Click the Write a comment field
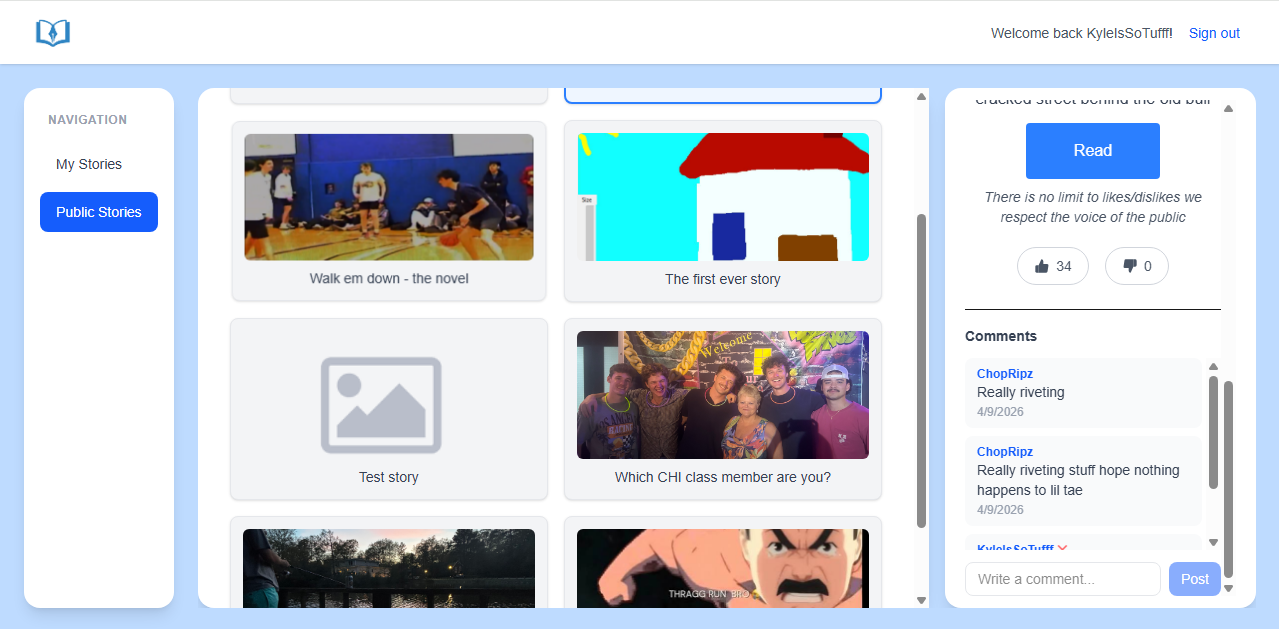Screen dimensions: 1279x629 point(1063,579)
